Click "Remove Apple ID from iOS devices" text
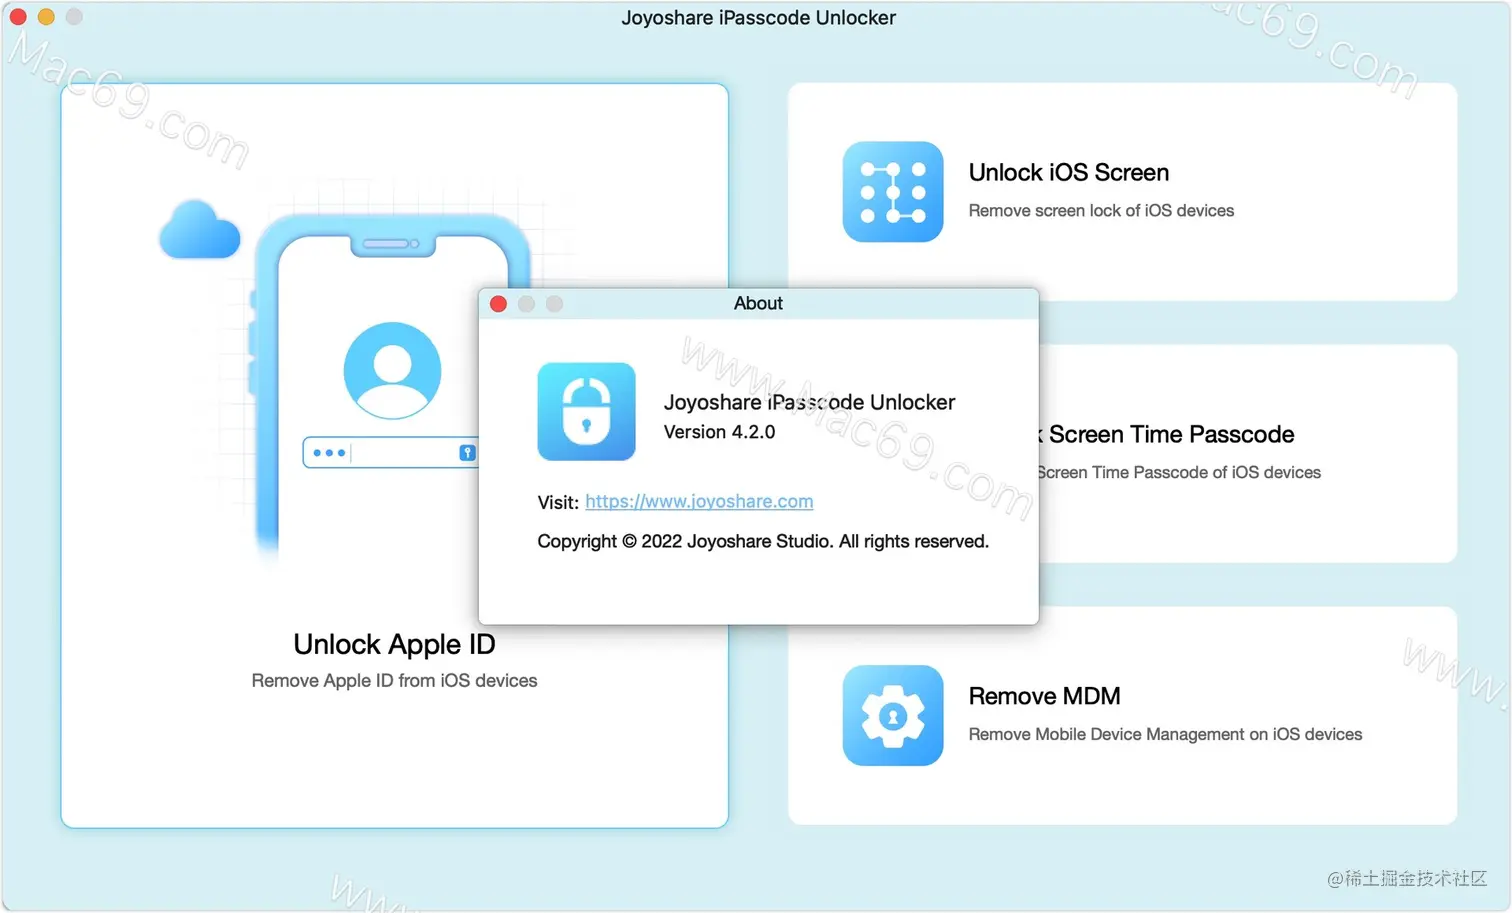Screen dimensions: 1512x913 click(x=394, y=680)
